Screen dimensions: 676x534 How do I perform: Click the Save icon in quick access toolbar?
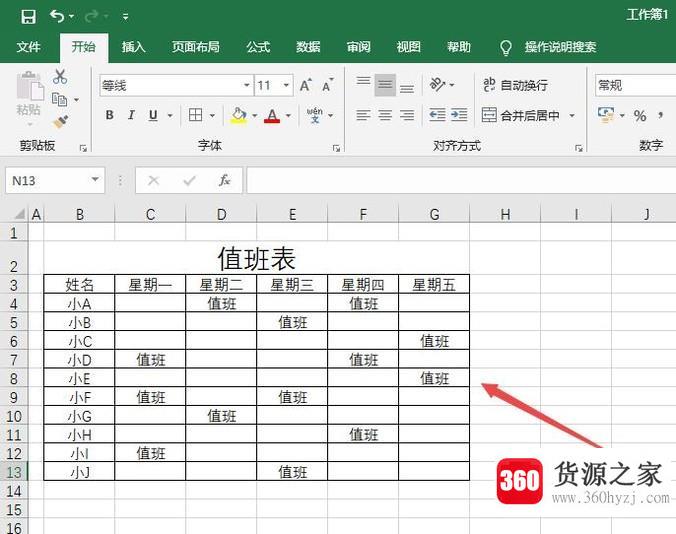28,16
